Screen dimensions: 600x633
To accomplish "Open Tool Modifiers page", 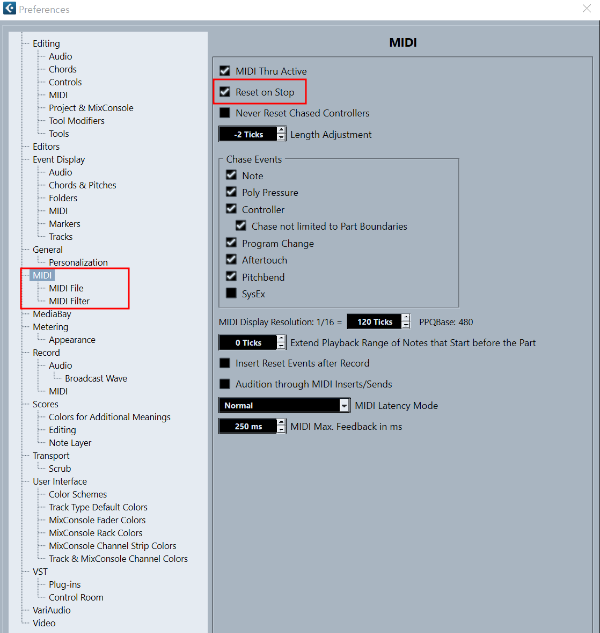I will tap(76, 121).
